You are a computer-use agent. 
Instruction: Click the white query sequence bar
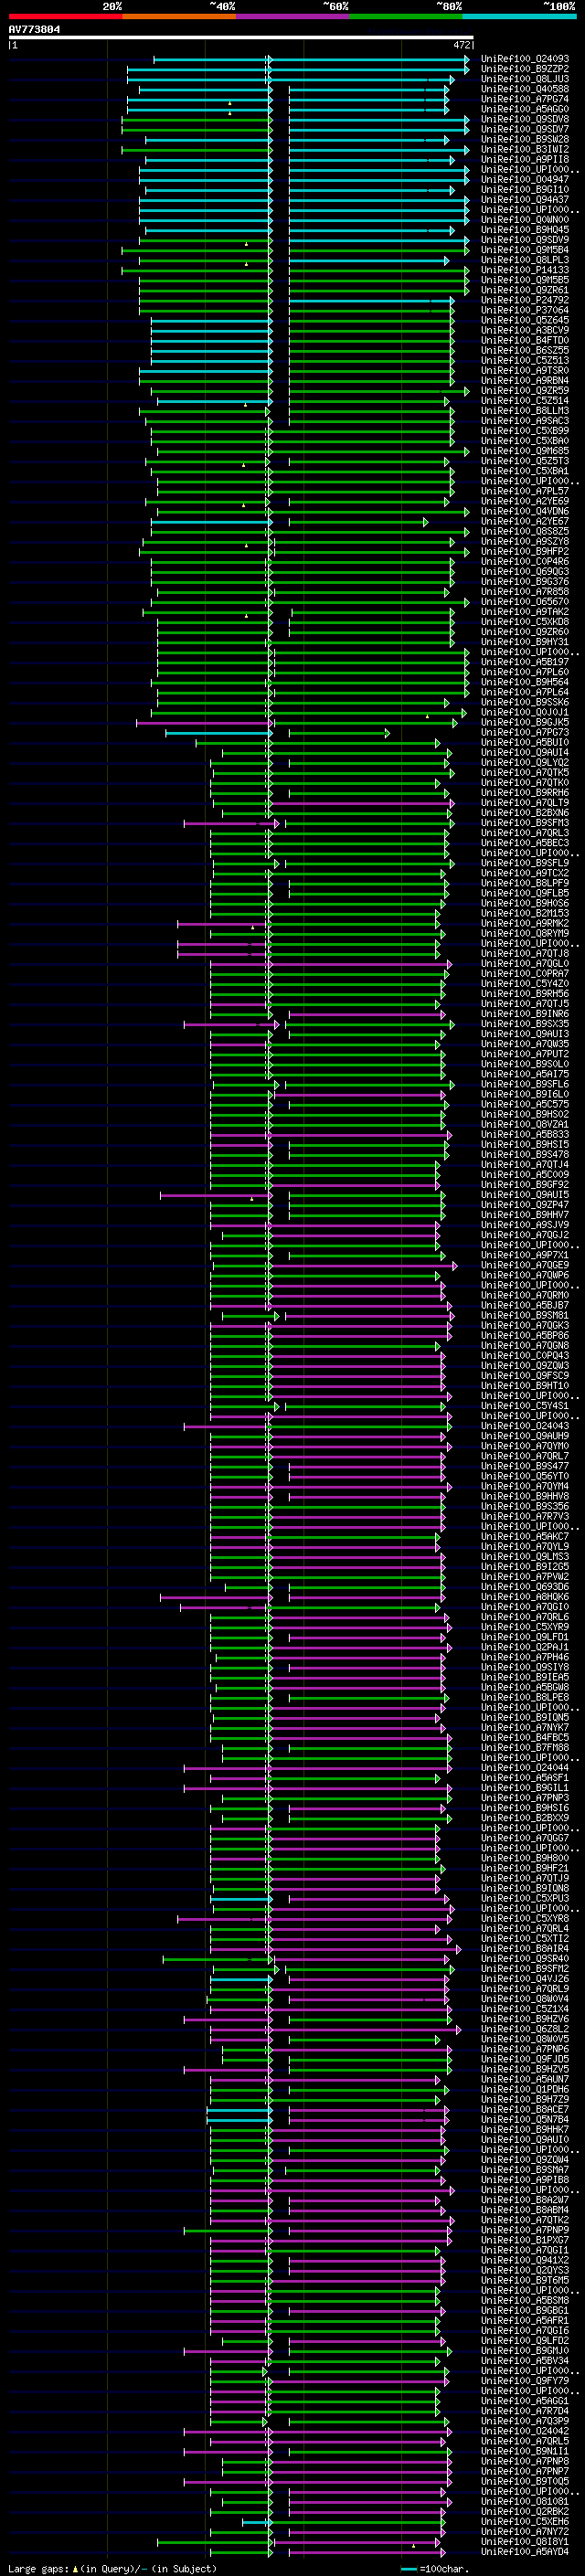tap(241, 38)
